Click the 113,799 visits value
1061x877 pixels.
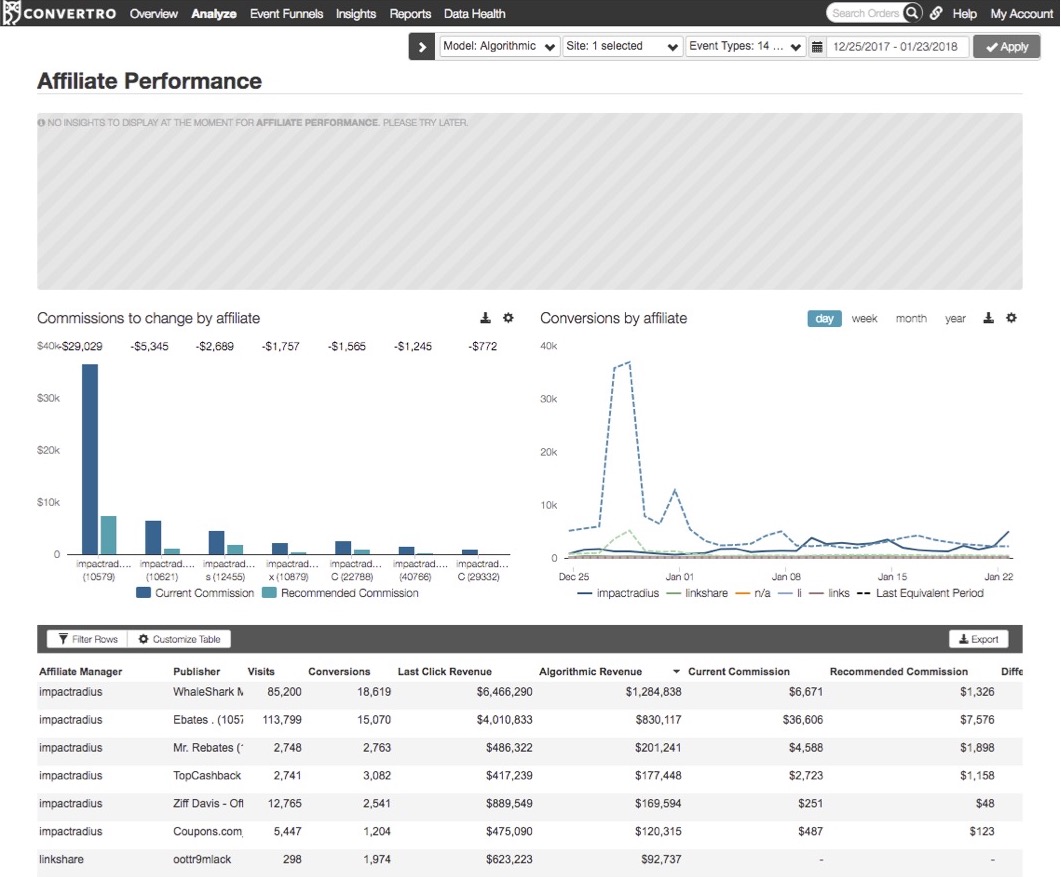pos(282,719)
